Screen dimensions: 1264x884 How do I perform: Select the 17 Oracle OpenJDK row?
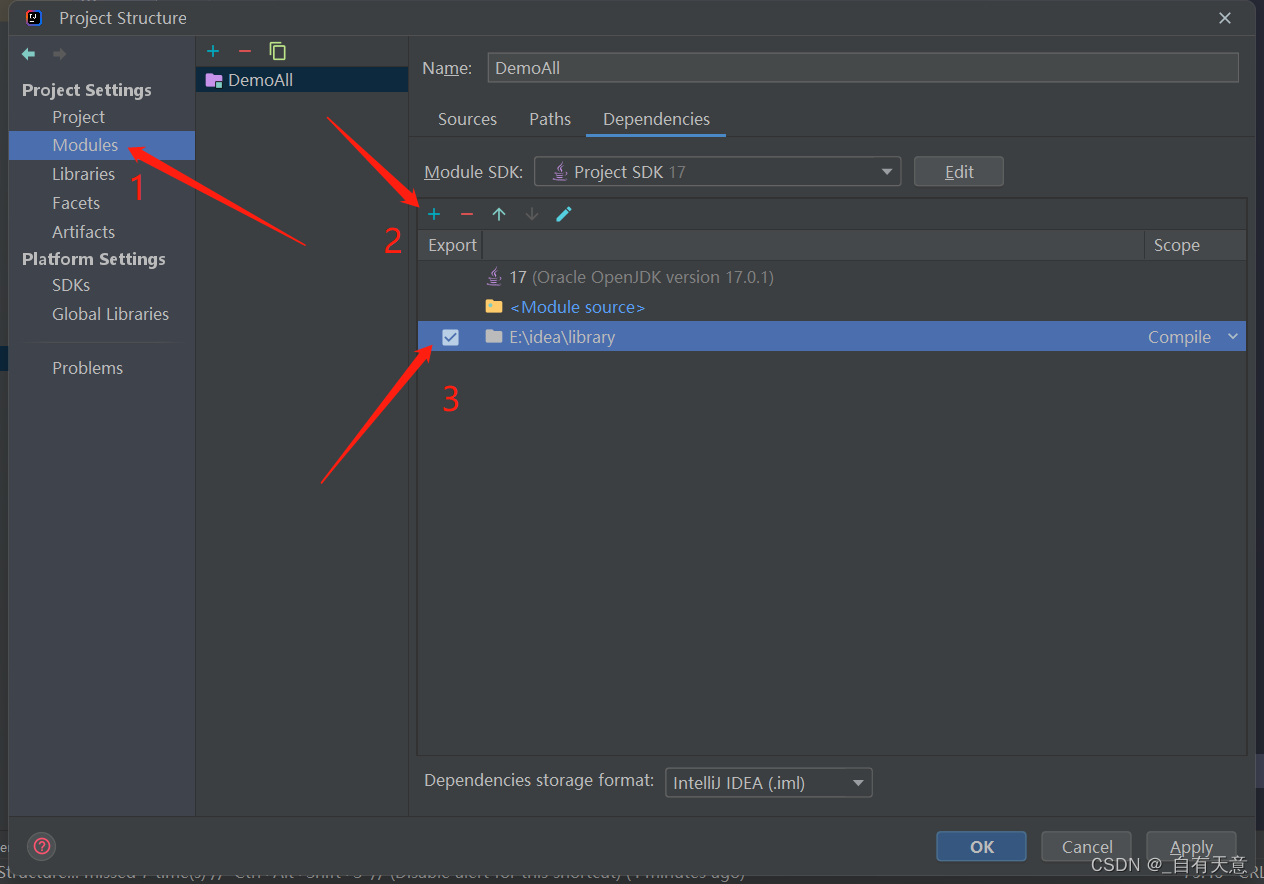[x=832, y=277]
